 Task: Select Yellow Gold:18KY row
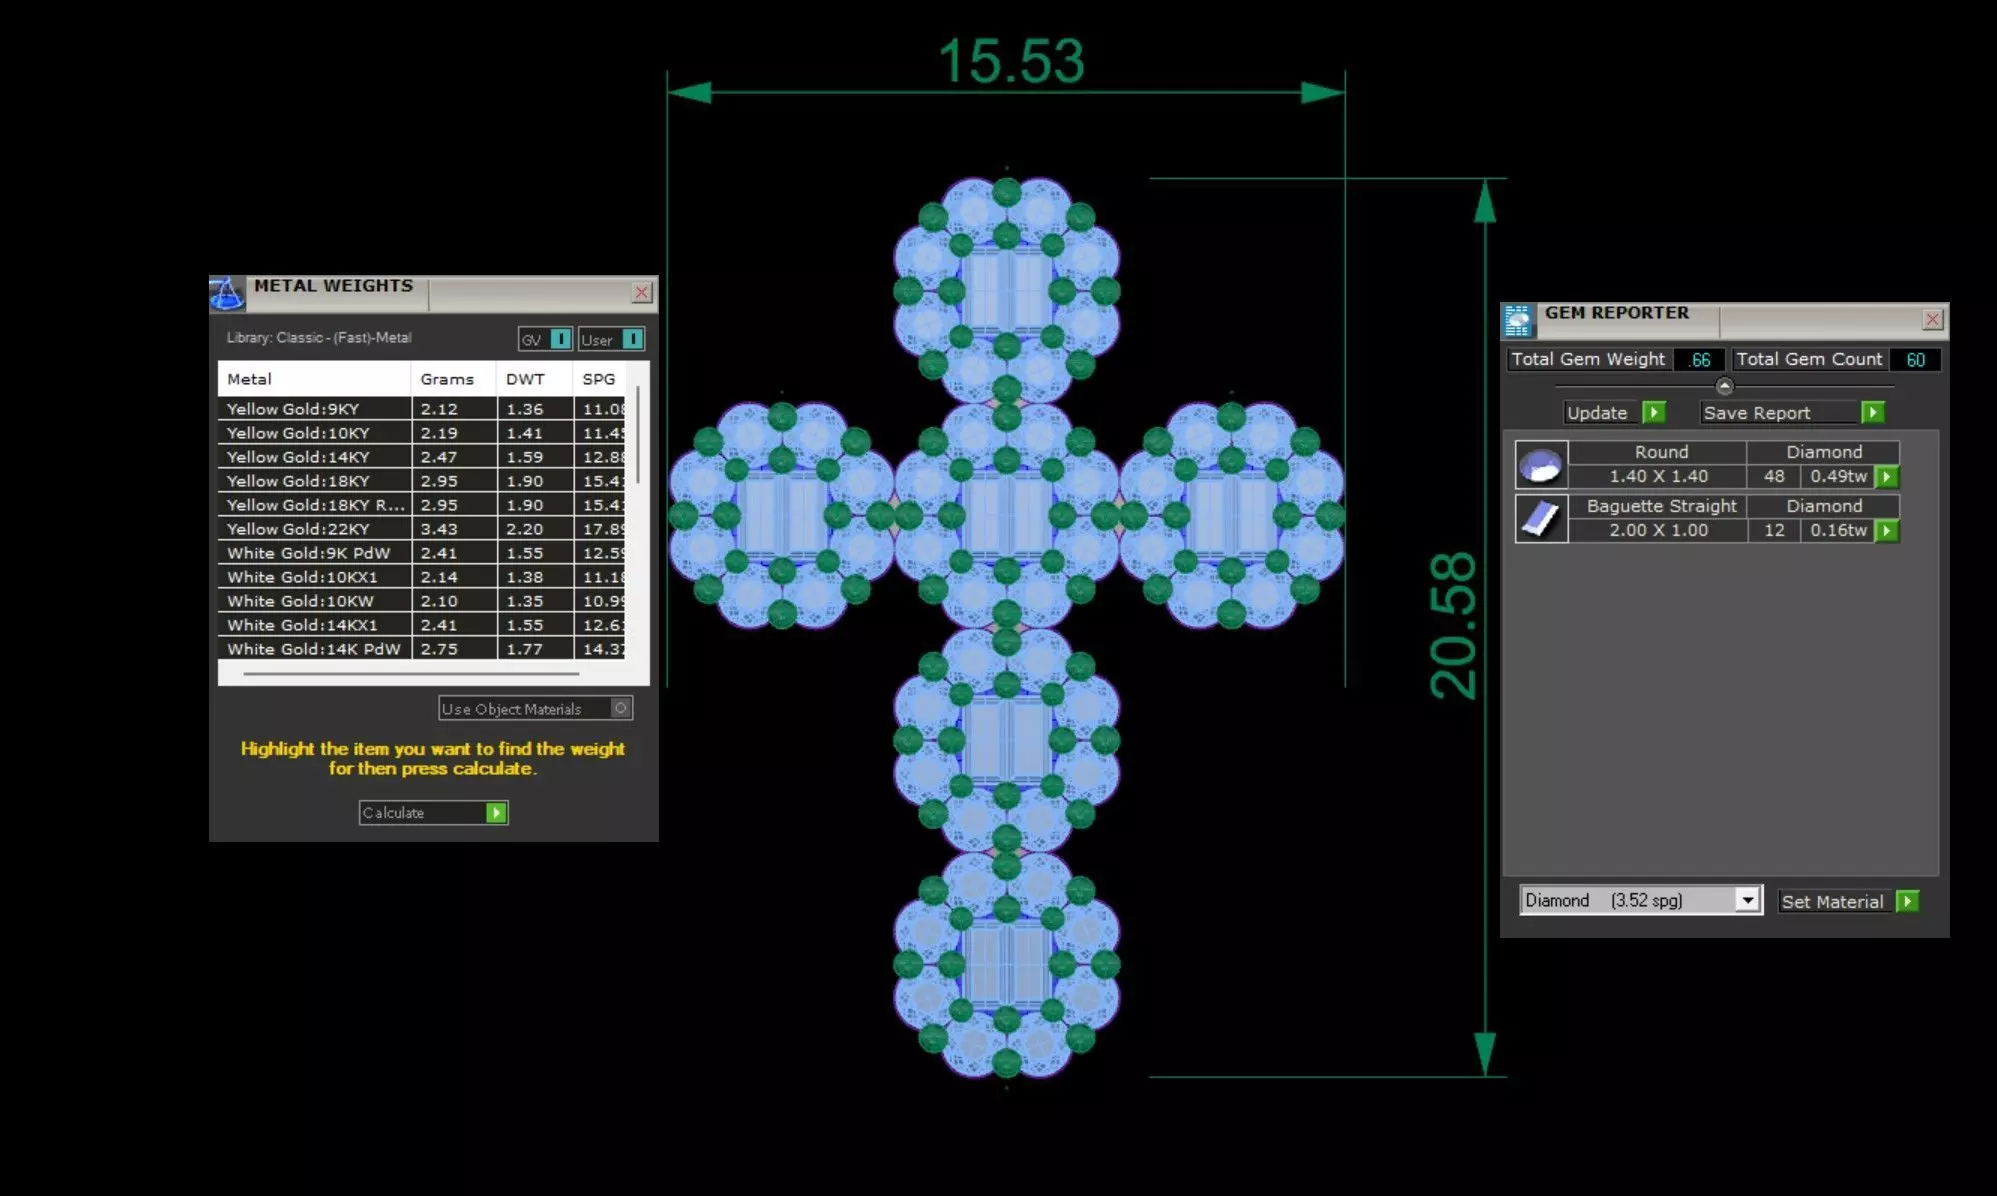tap(420, 481)
